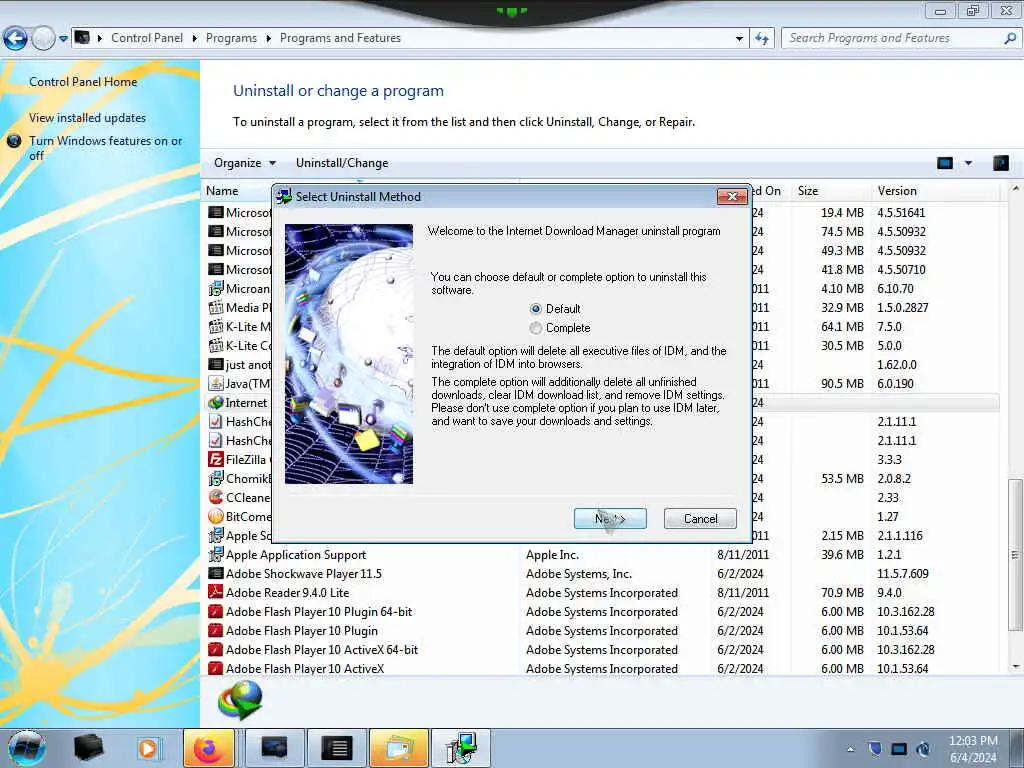Click the IDM globe artwork in dialog

(x=349, y=353)
